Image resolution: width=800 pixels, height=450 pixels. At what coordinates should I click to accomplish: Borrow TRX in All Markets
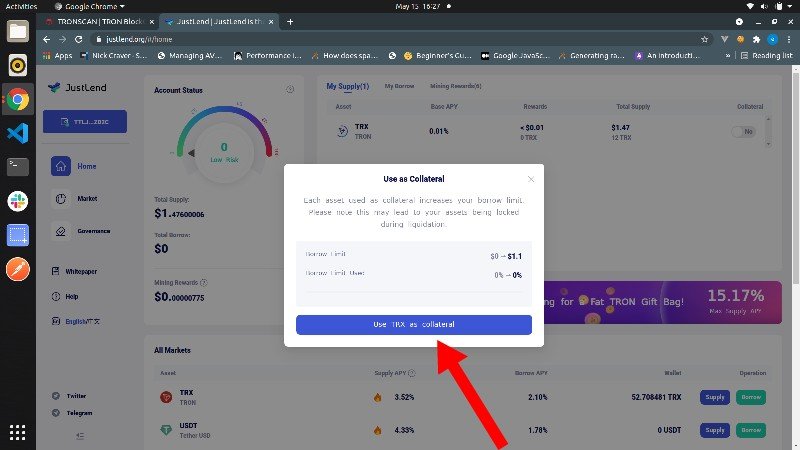(x=751, y=397)
